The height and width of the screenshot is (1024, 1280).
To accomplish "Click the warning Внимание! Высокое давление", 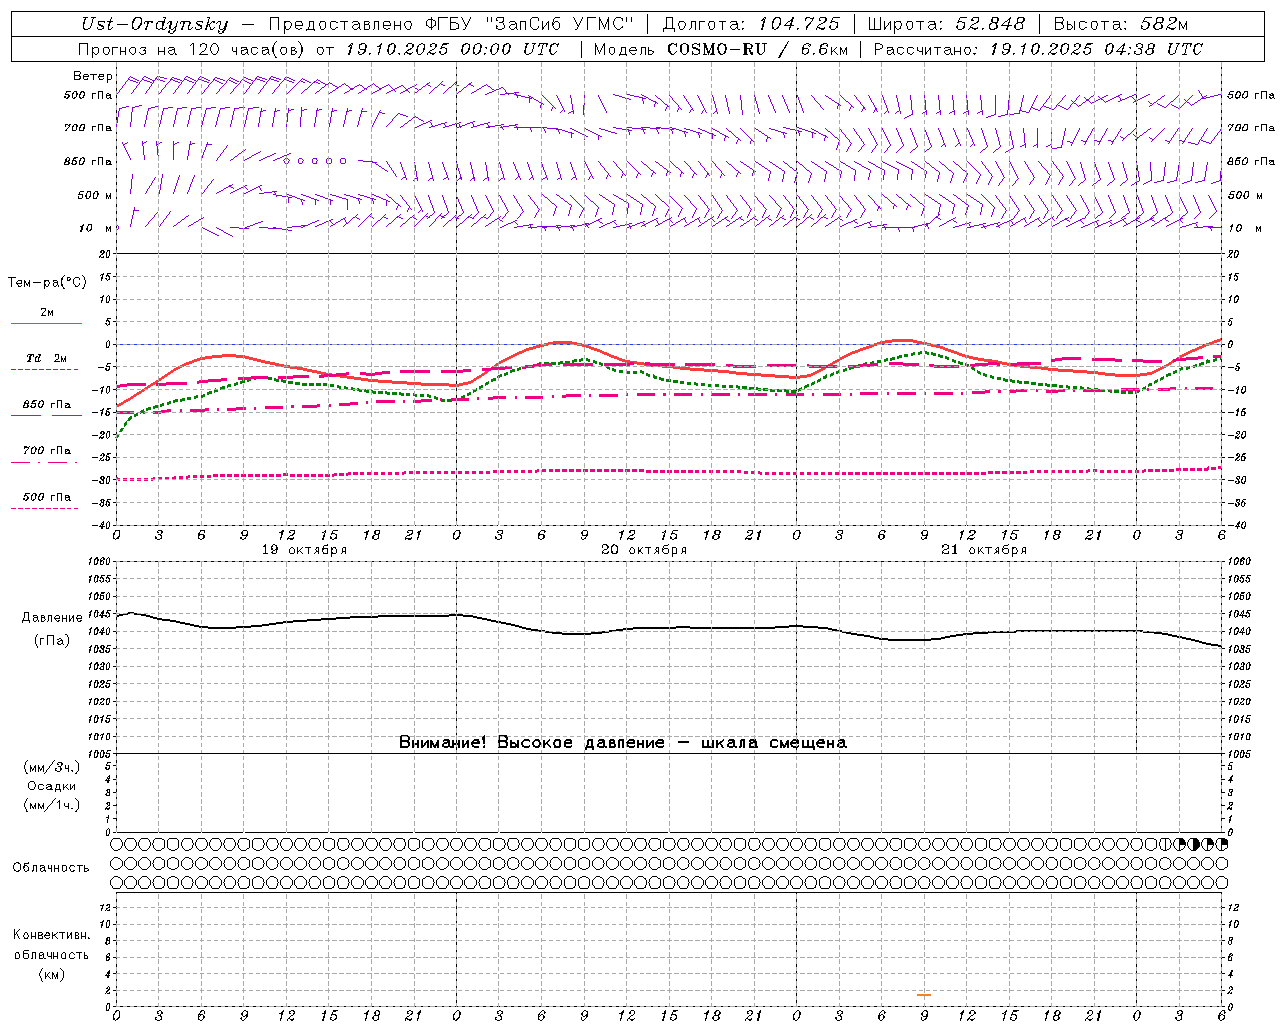I will pos(531,743).
